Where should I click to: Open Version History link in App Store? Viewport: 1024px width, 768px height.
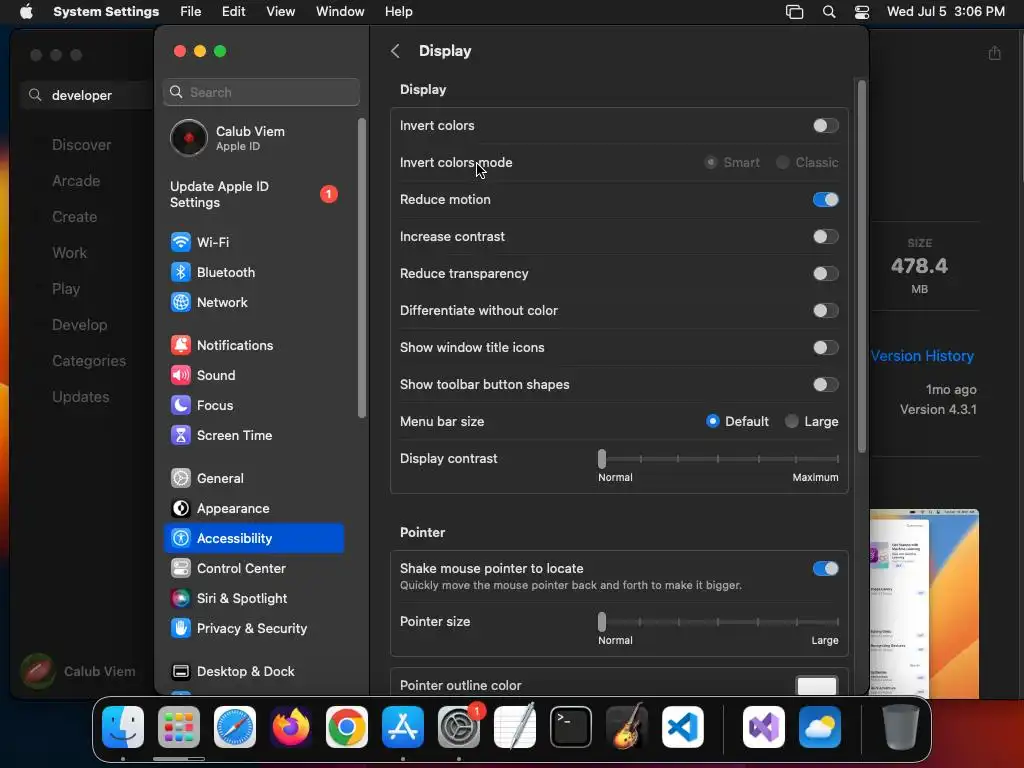point(922,356)
